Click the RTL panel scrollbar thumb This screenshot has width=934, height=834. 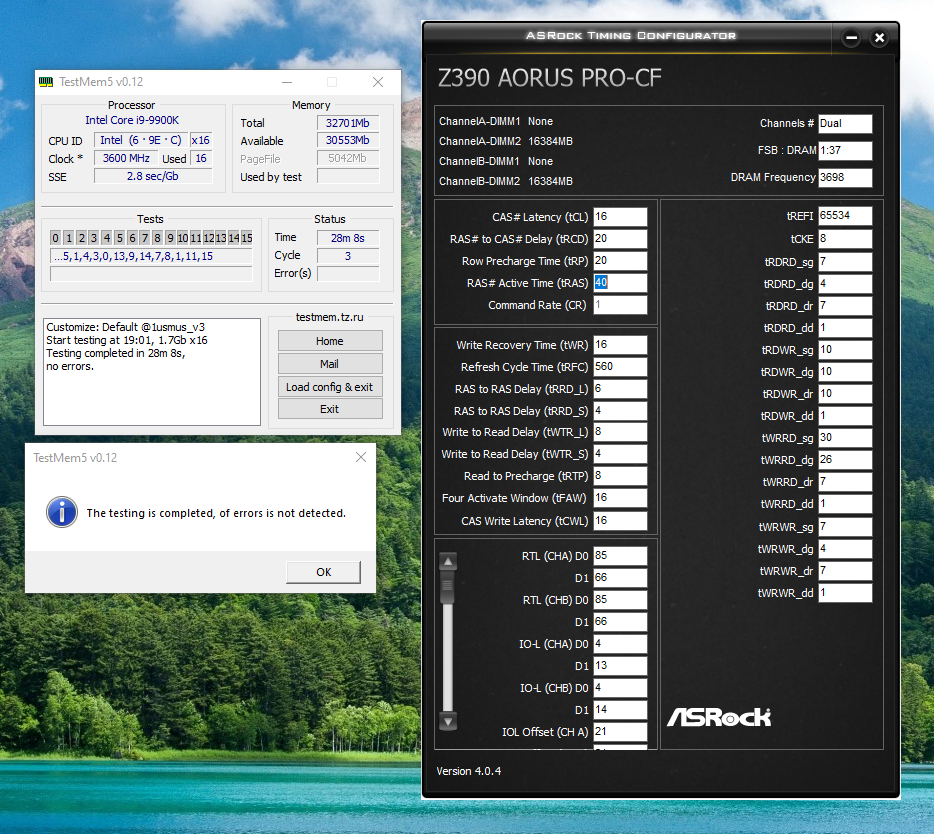click(x=448, y=587)
